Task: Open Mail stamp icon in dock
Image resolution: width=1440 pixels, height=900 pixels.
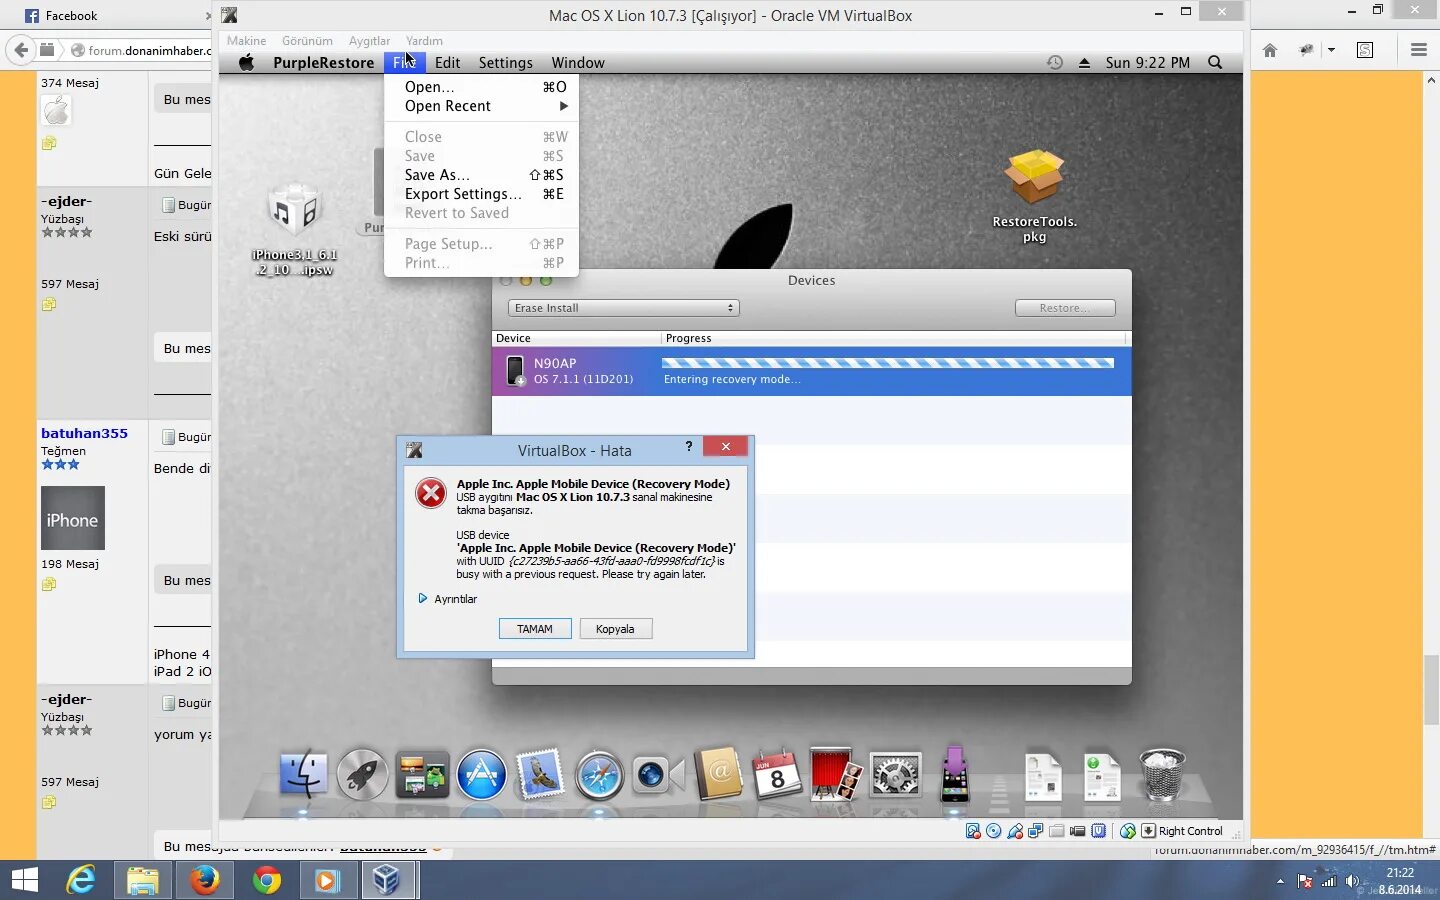Action: (541, 775)
